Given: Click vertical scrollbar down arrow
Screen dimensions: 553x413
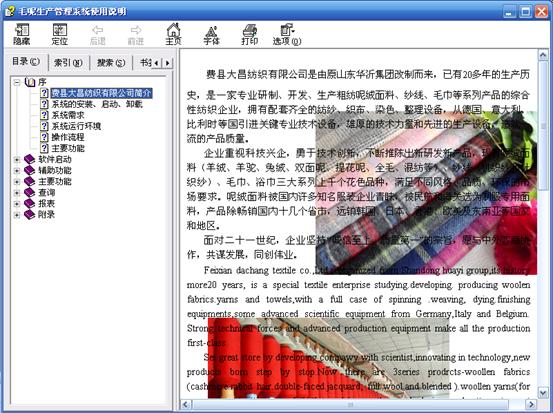Looking at the screenshot, I should [542, 392].
